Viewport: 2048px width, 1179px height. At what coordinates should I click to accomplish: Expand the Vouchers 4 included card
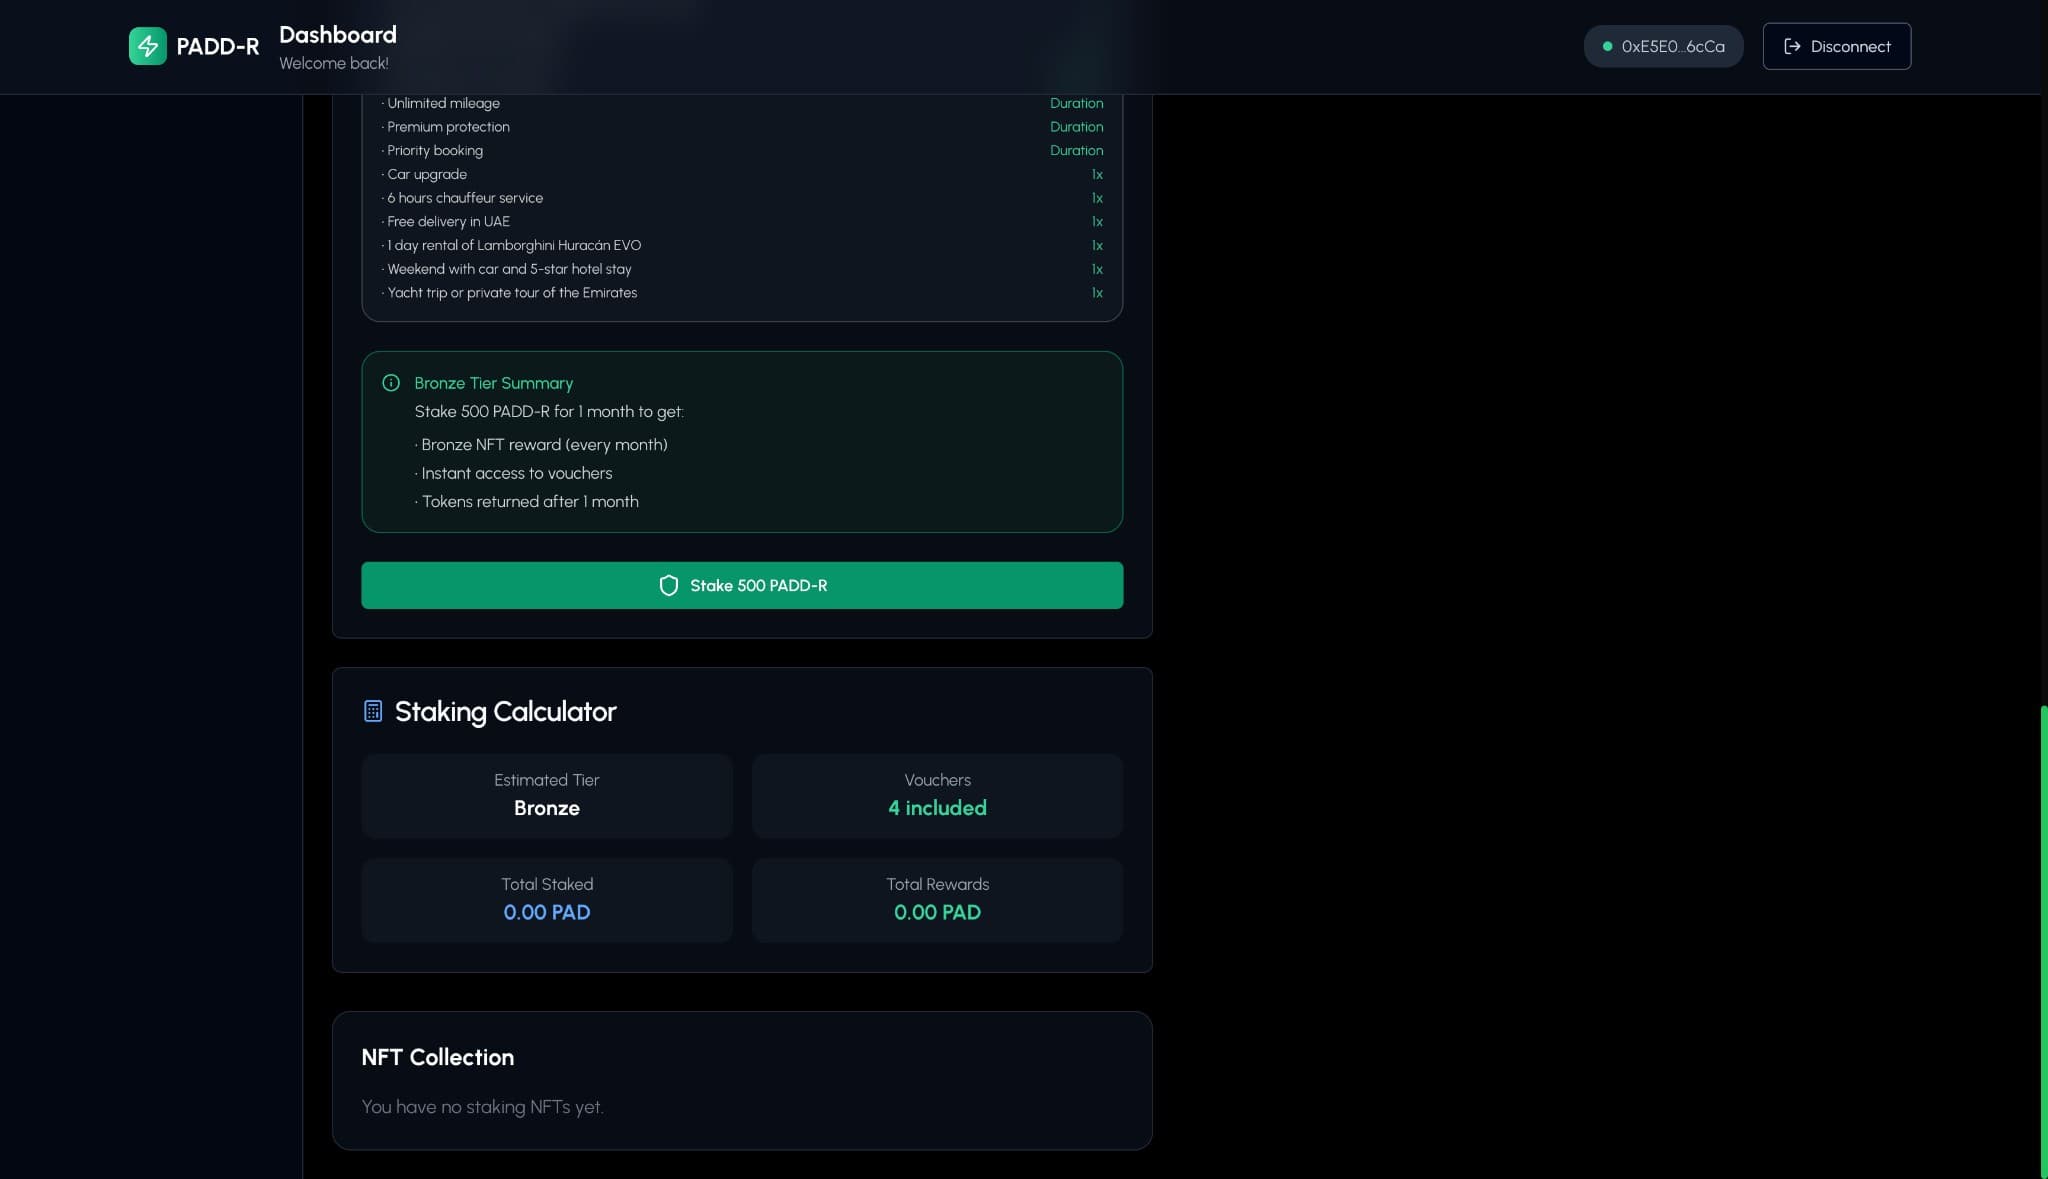[937, 796]
